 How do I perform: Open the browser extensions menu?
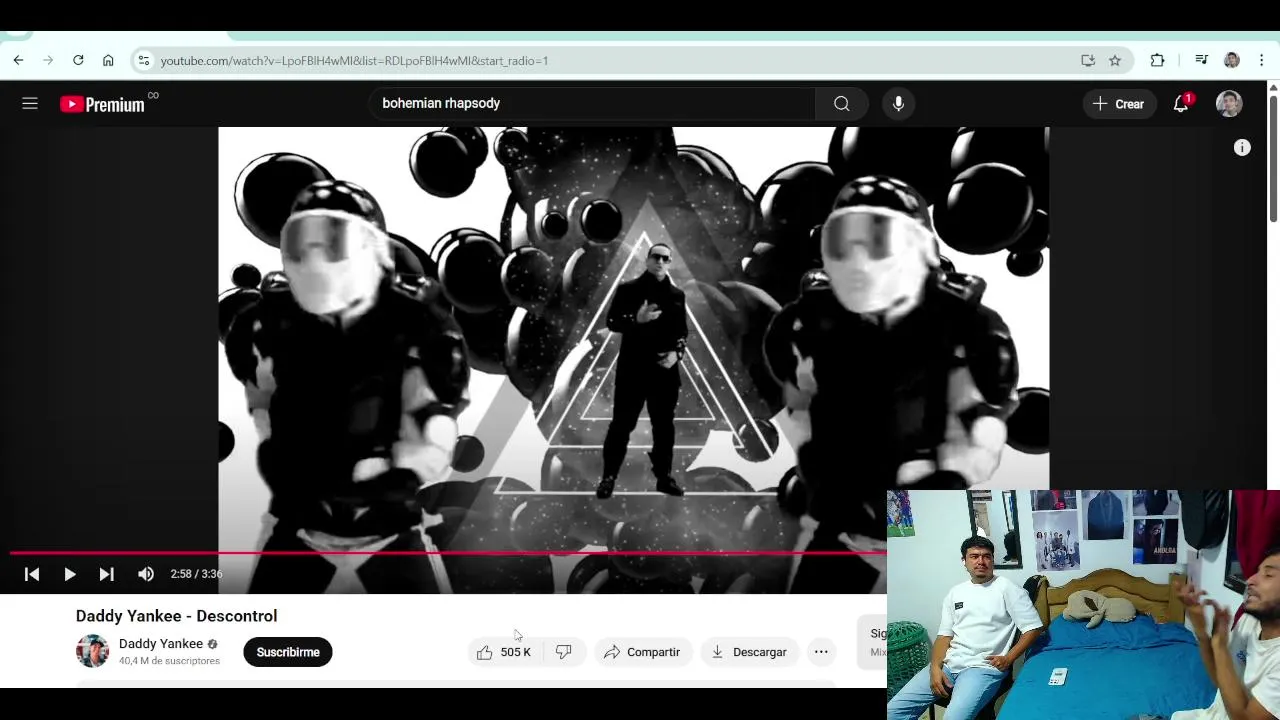pyautogui.click(x=1157, y=60)
